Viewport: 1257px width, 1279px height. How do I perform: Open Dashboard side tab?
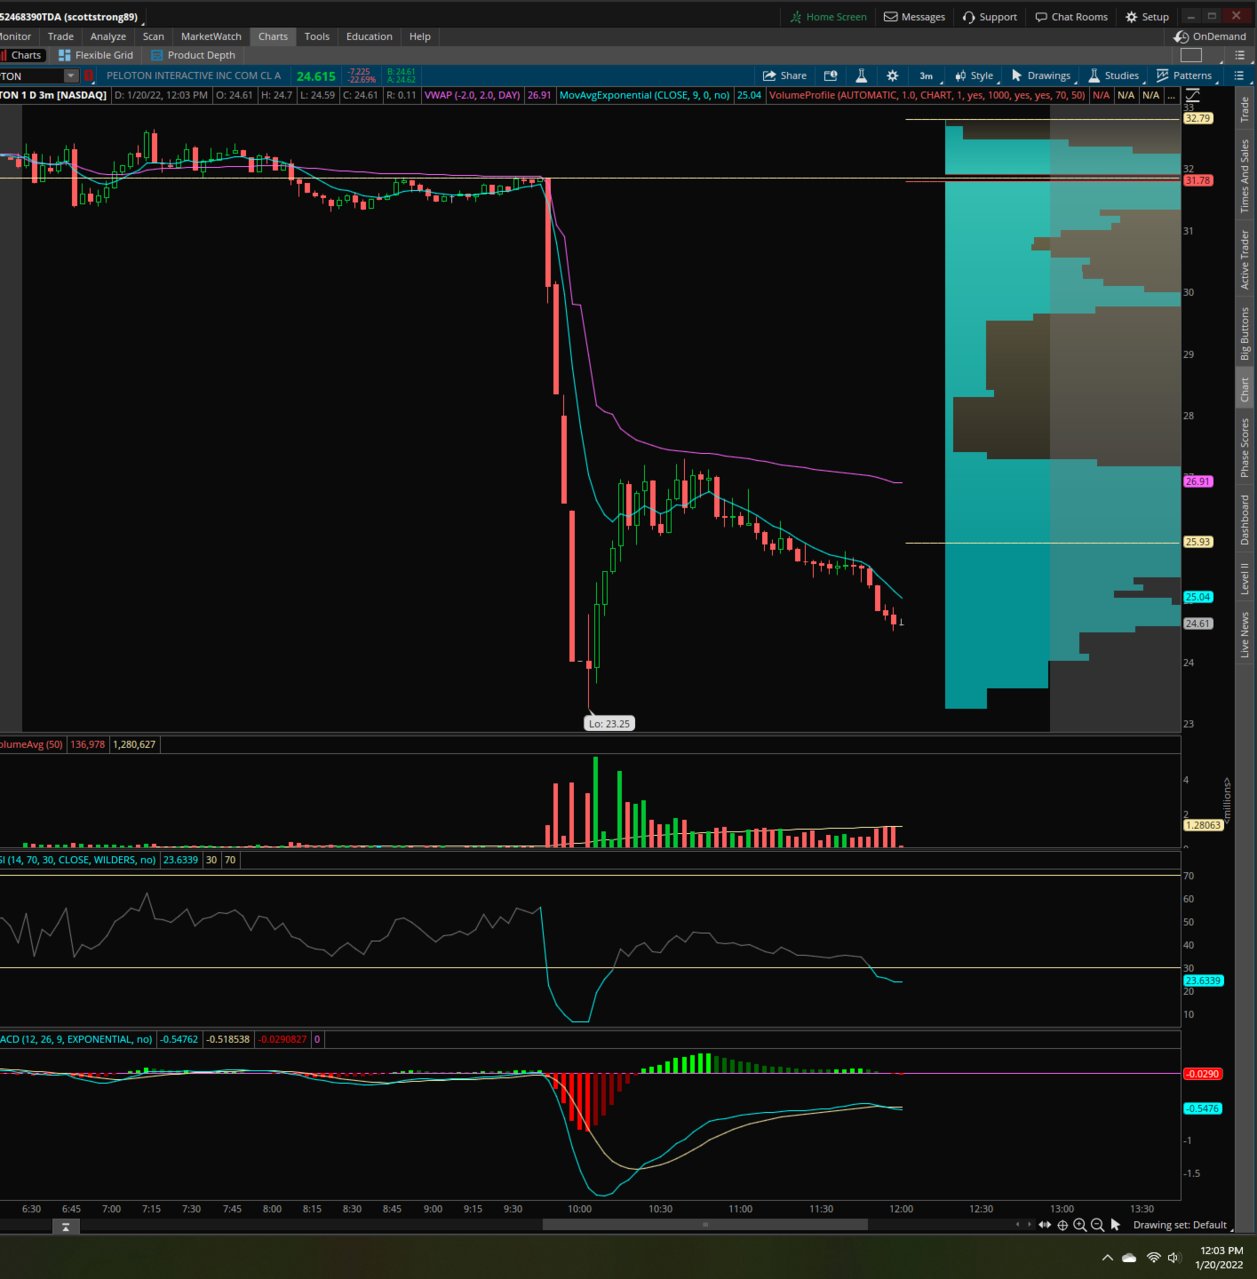(x=1245, y=520)
